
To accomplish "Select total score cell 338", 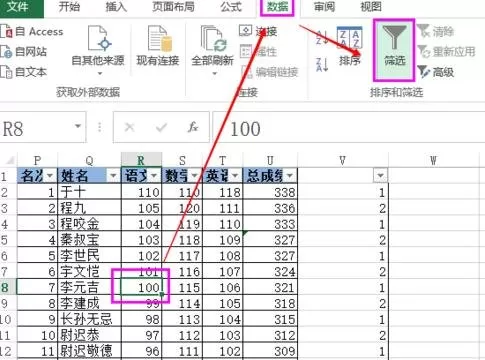I will (270, 192).
